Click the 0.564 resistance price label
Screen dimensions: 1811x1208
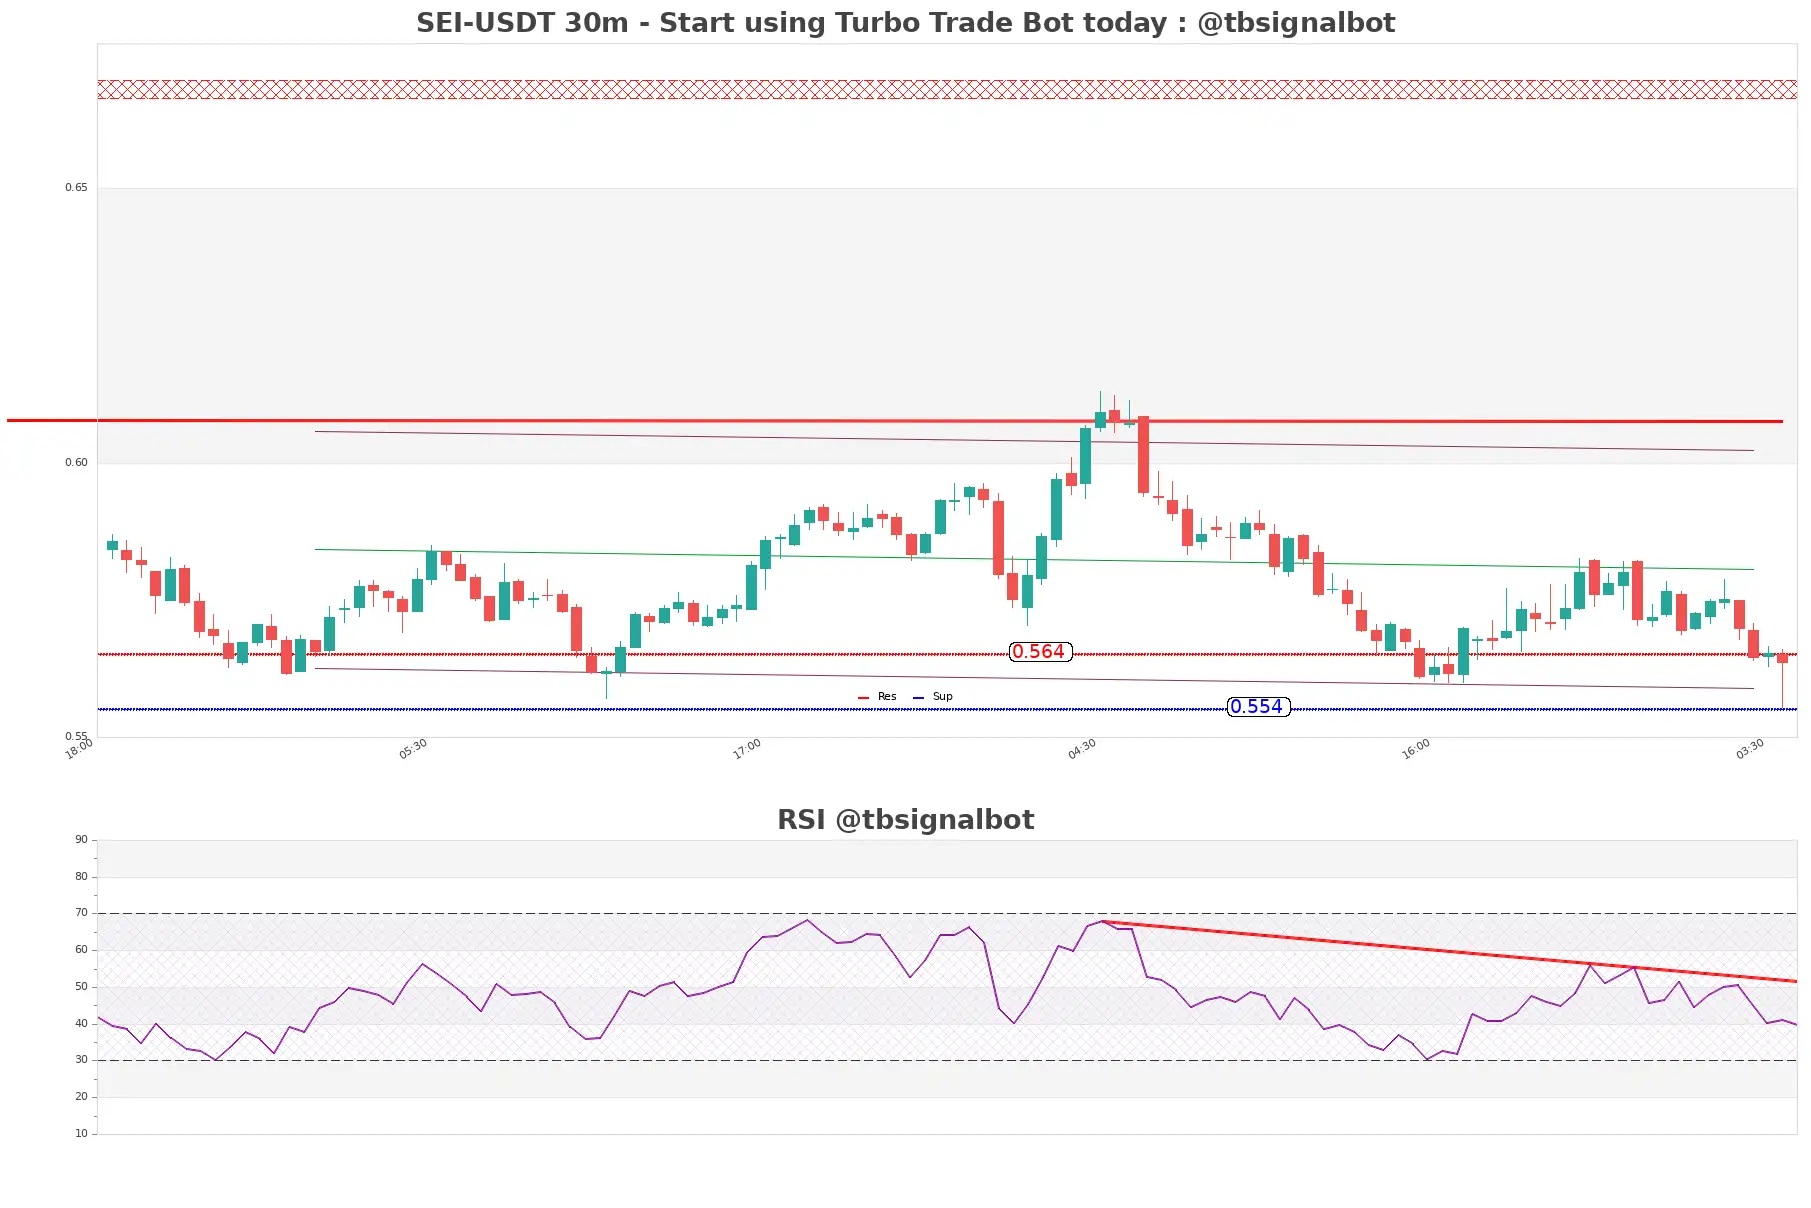(1040, 652)
